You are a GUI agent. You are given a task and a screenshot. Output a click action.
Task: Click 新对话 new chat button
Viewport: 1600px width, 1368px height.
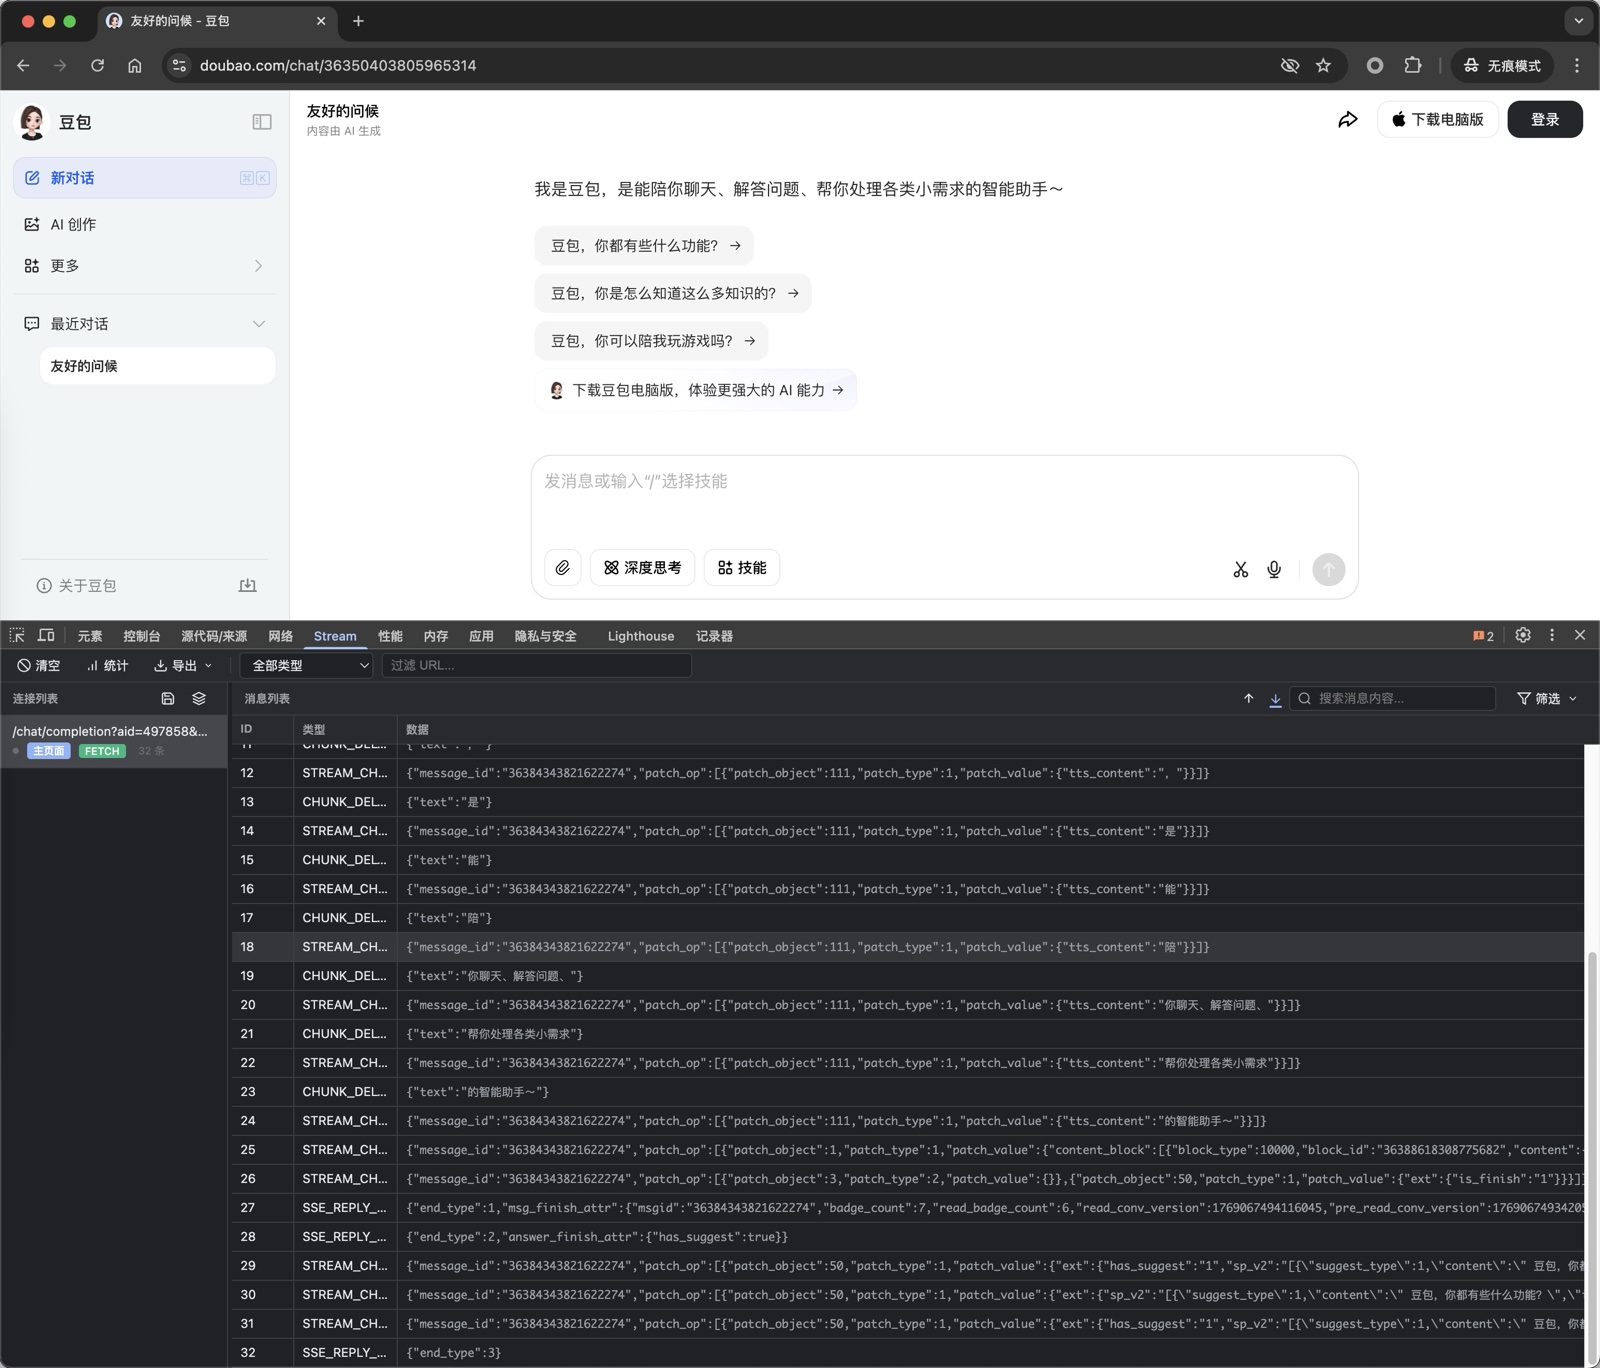144,178
